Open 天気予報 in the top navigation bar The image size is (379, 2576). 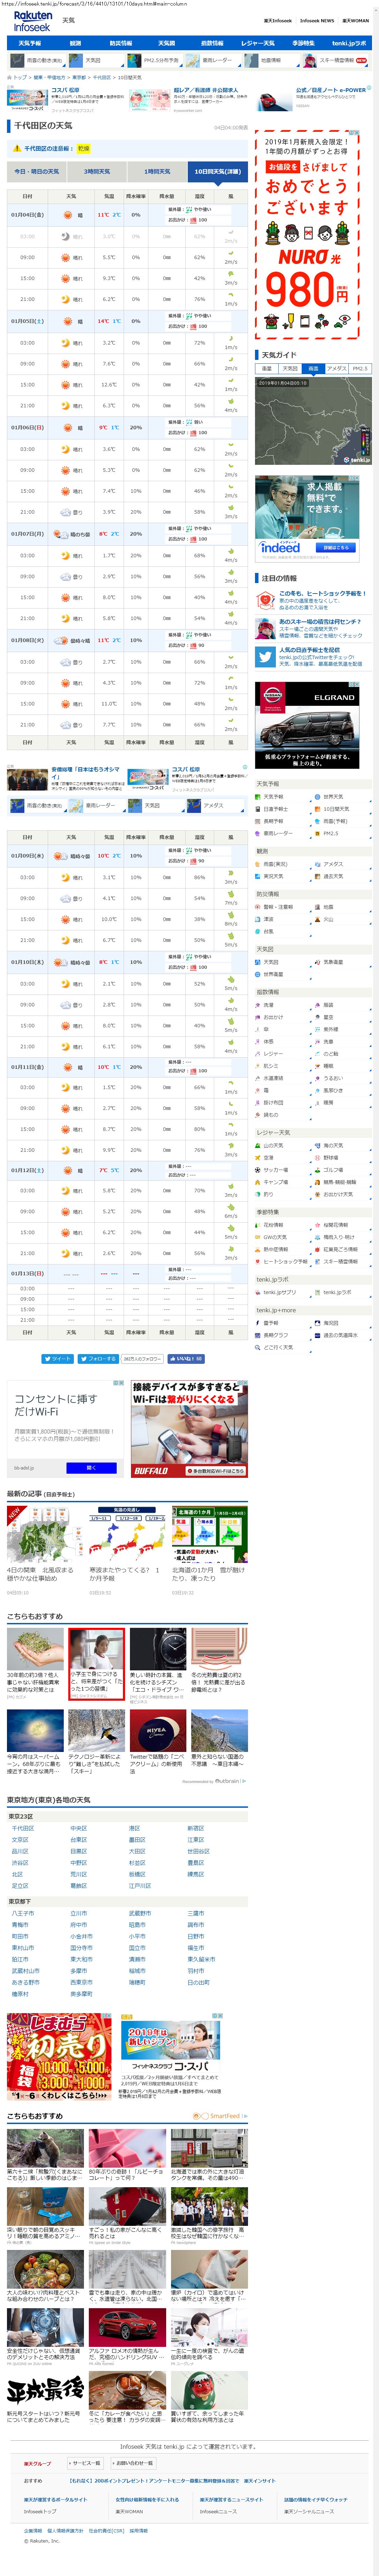[30, 44]
